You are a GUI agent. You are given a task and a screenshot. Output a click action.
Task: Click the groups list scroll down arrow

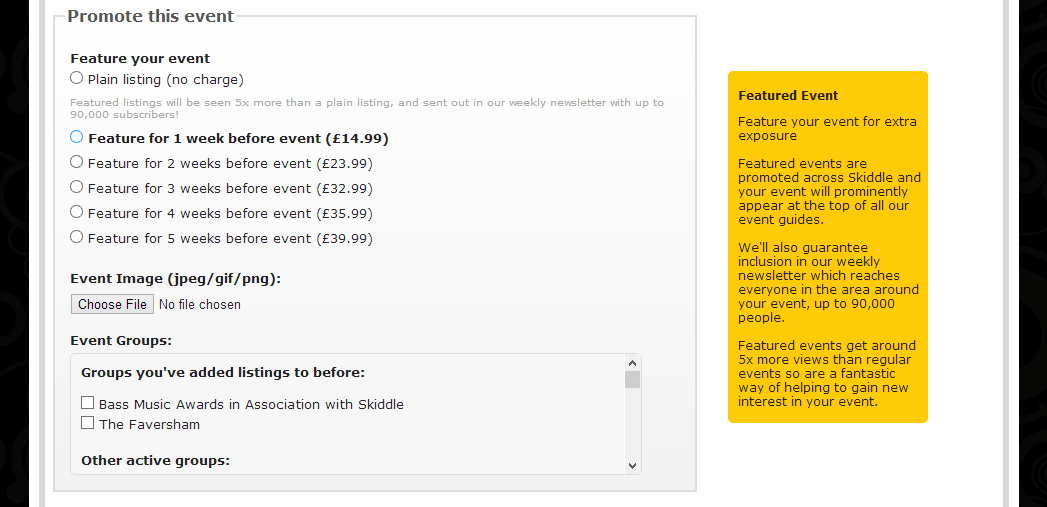[631, 465]
